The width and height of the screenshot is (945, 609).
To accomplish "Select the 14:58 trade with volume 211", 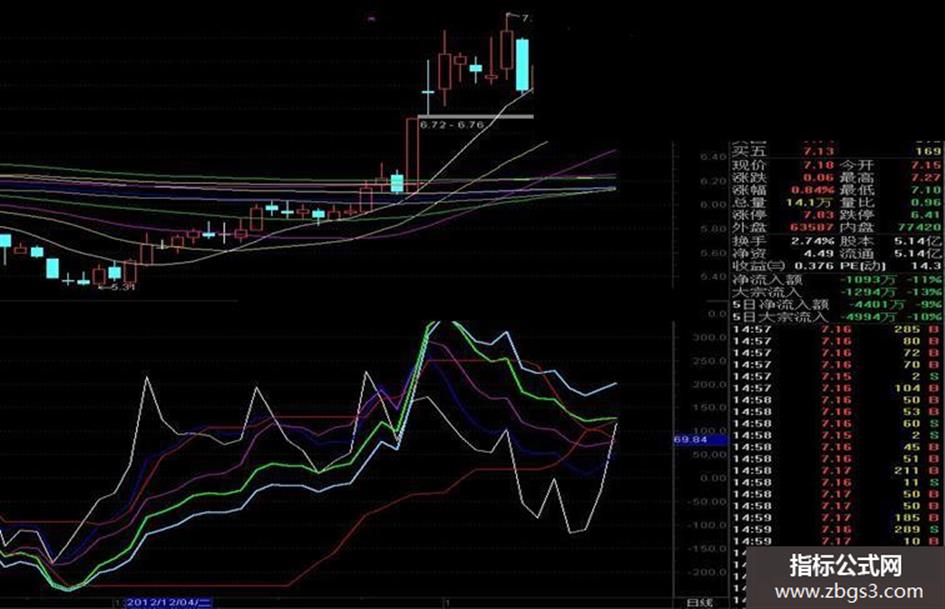I will (837, 470).
